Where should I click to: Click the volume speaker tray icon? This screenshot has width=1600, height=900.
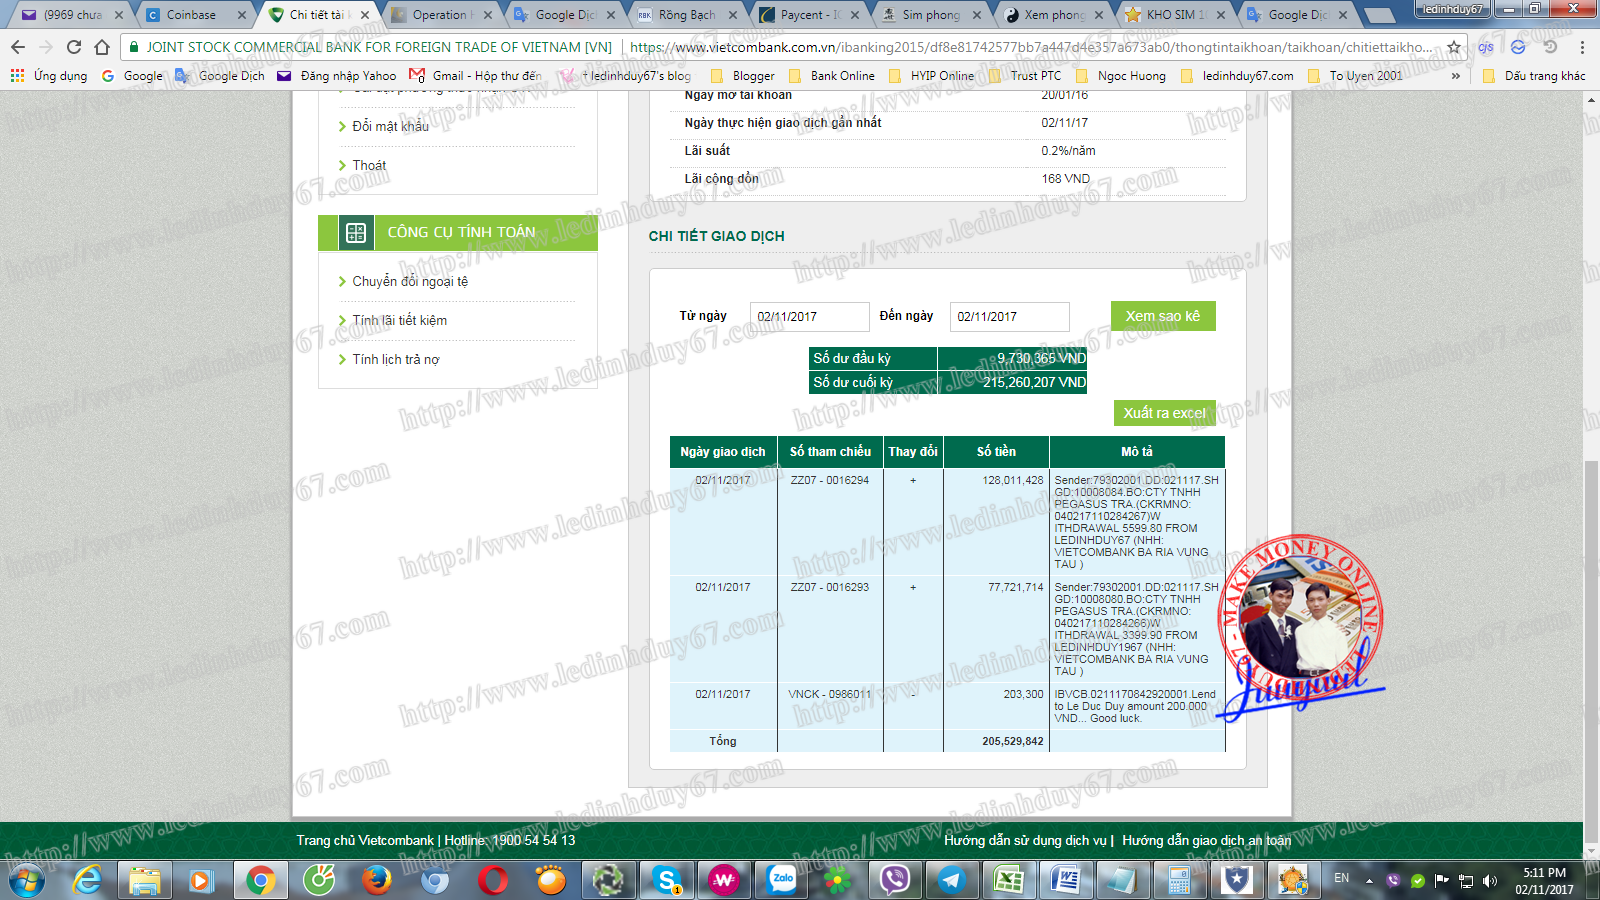[1490, 880]
